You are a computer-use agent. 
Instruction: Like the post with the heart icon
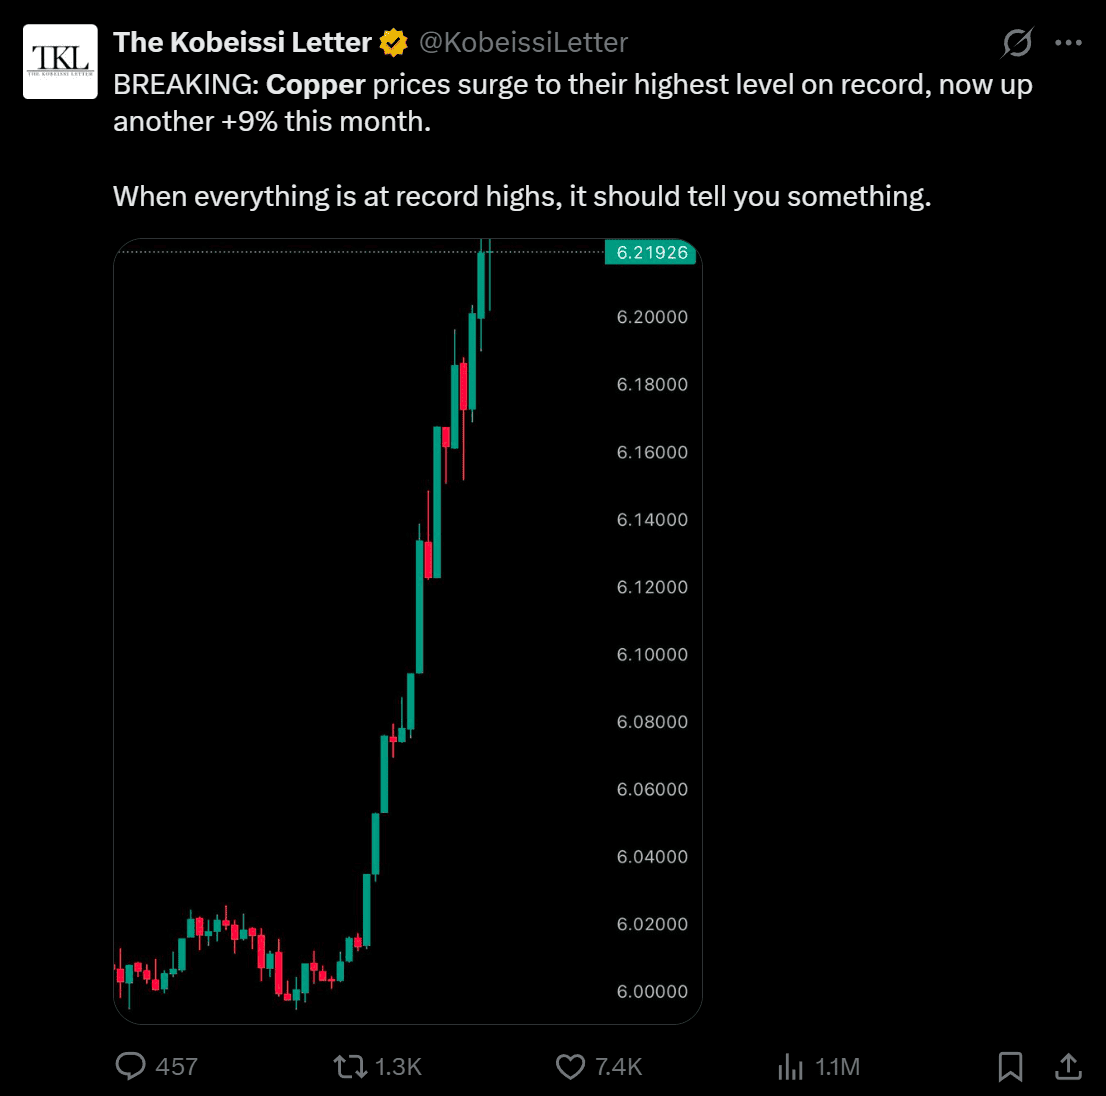point(570,1066)
